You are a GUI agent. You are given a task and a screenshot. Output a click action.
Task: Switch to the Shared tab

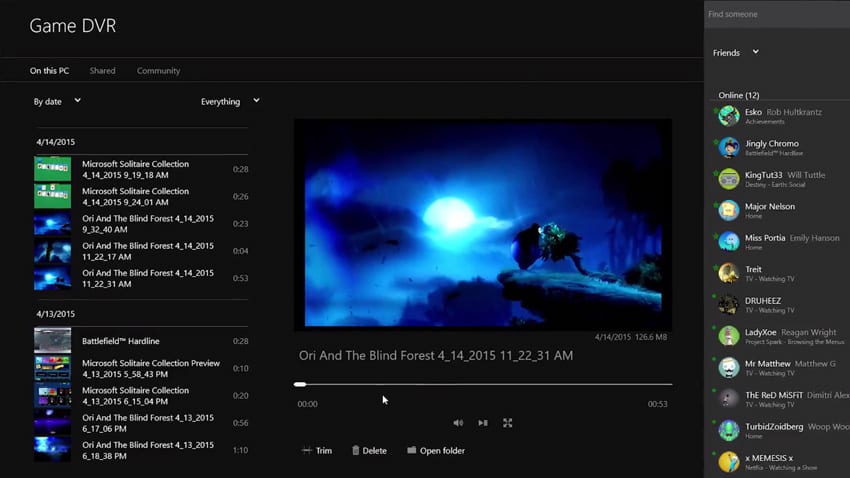pyautogui.click(x=102, y=70)
